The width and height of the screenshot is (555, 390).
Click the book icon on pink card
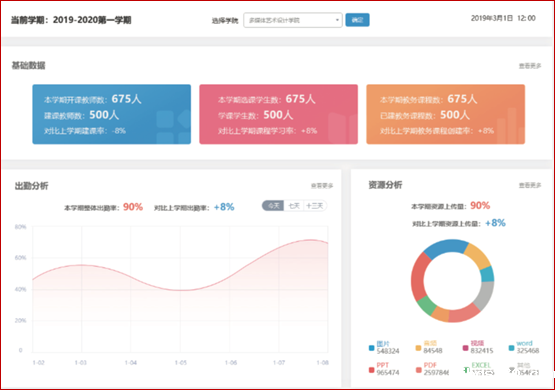coord(343,127)
